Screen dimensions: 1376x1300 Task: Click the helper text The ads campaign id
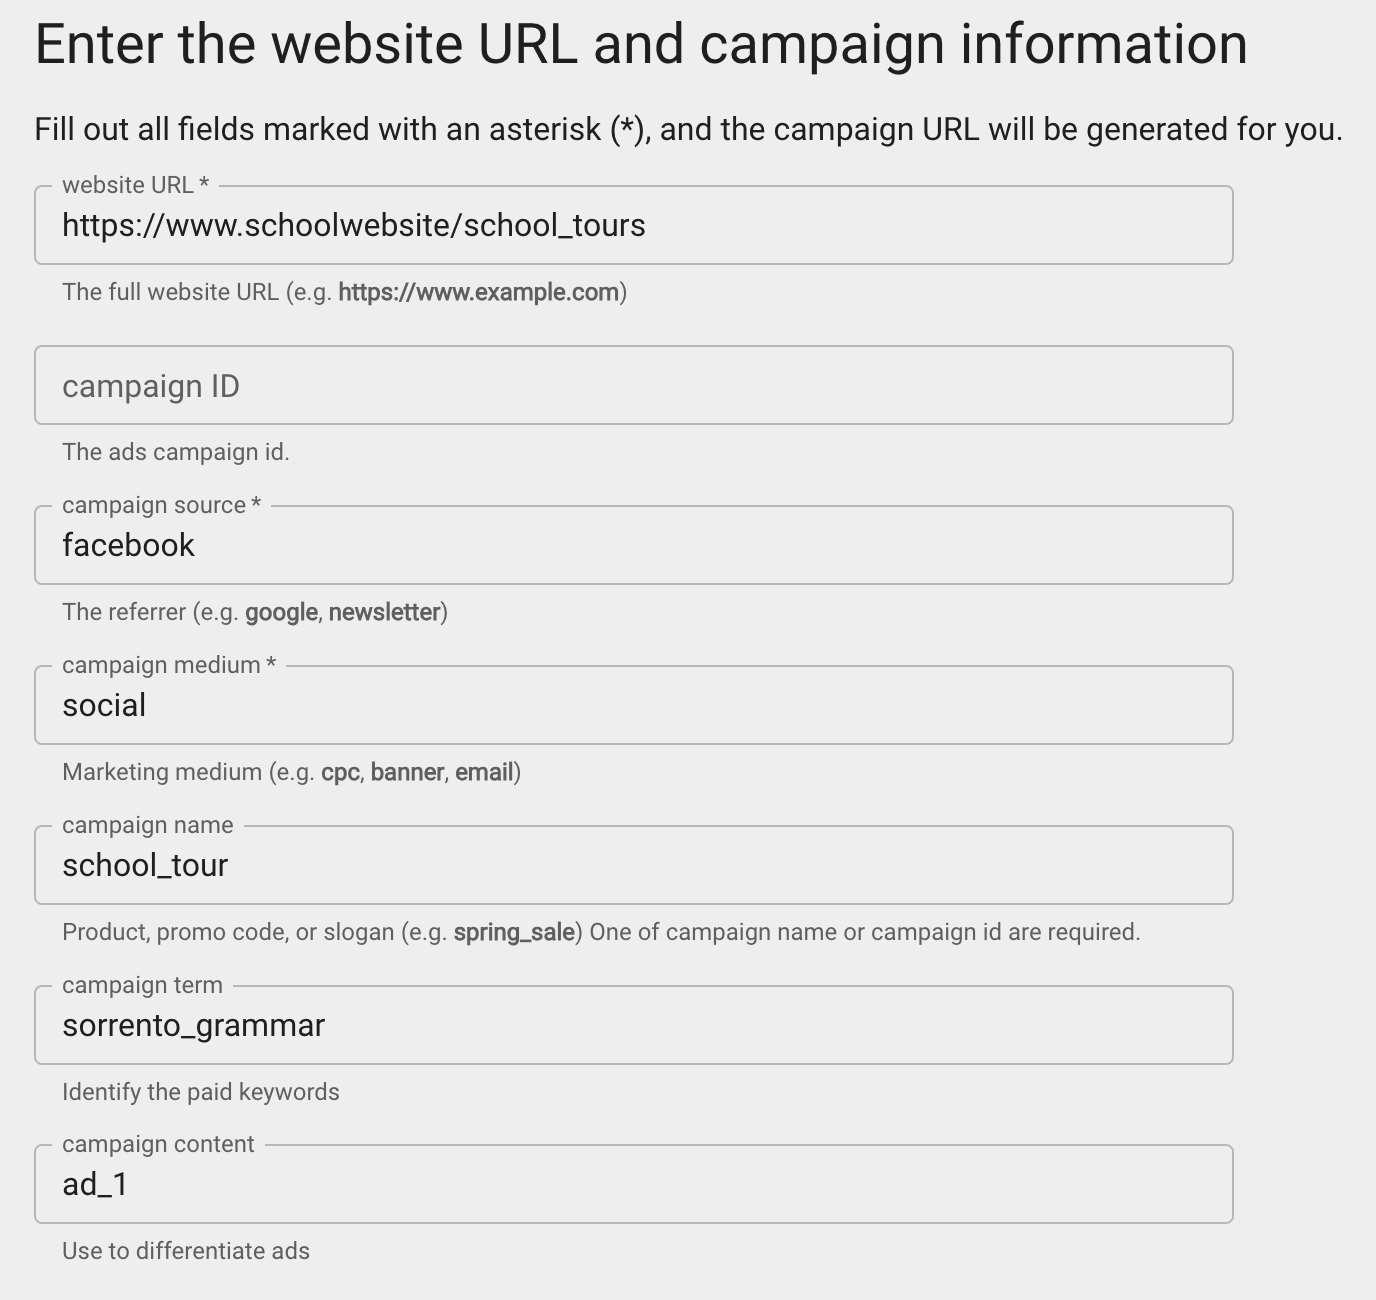pos(176,451)
